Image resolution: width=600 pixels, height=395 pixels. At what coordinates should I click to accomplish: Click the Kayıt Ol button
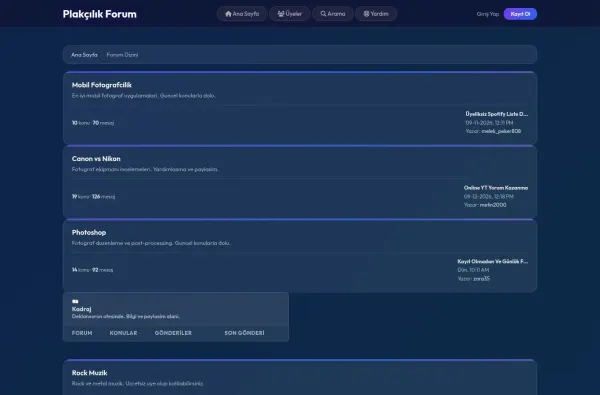tap(520, 14)
